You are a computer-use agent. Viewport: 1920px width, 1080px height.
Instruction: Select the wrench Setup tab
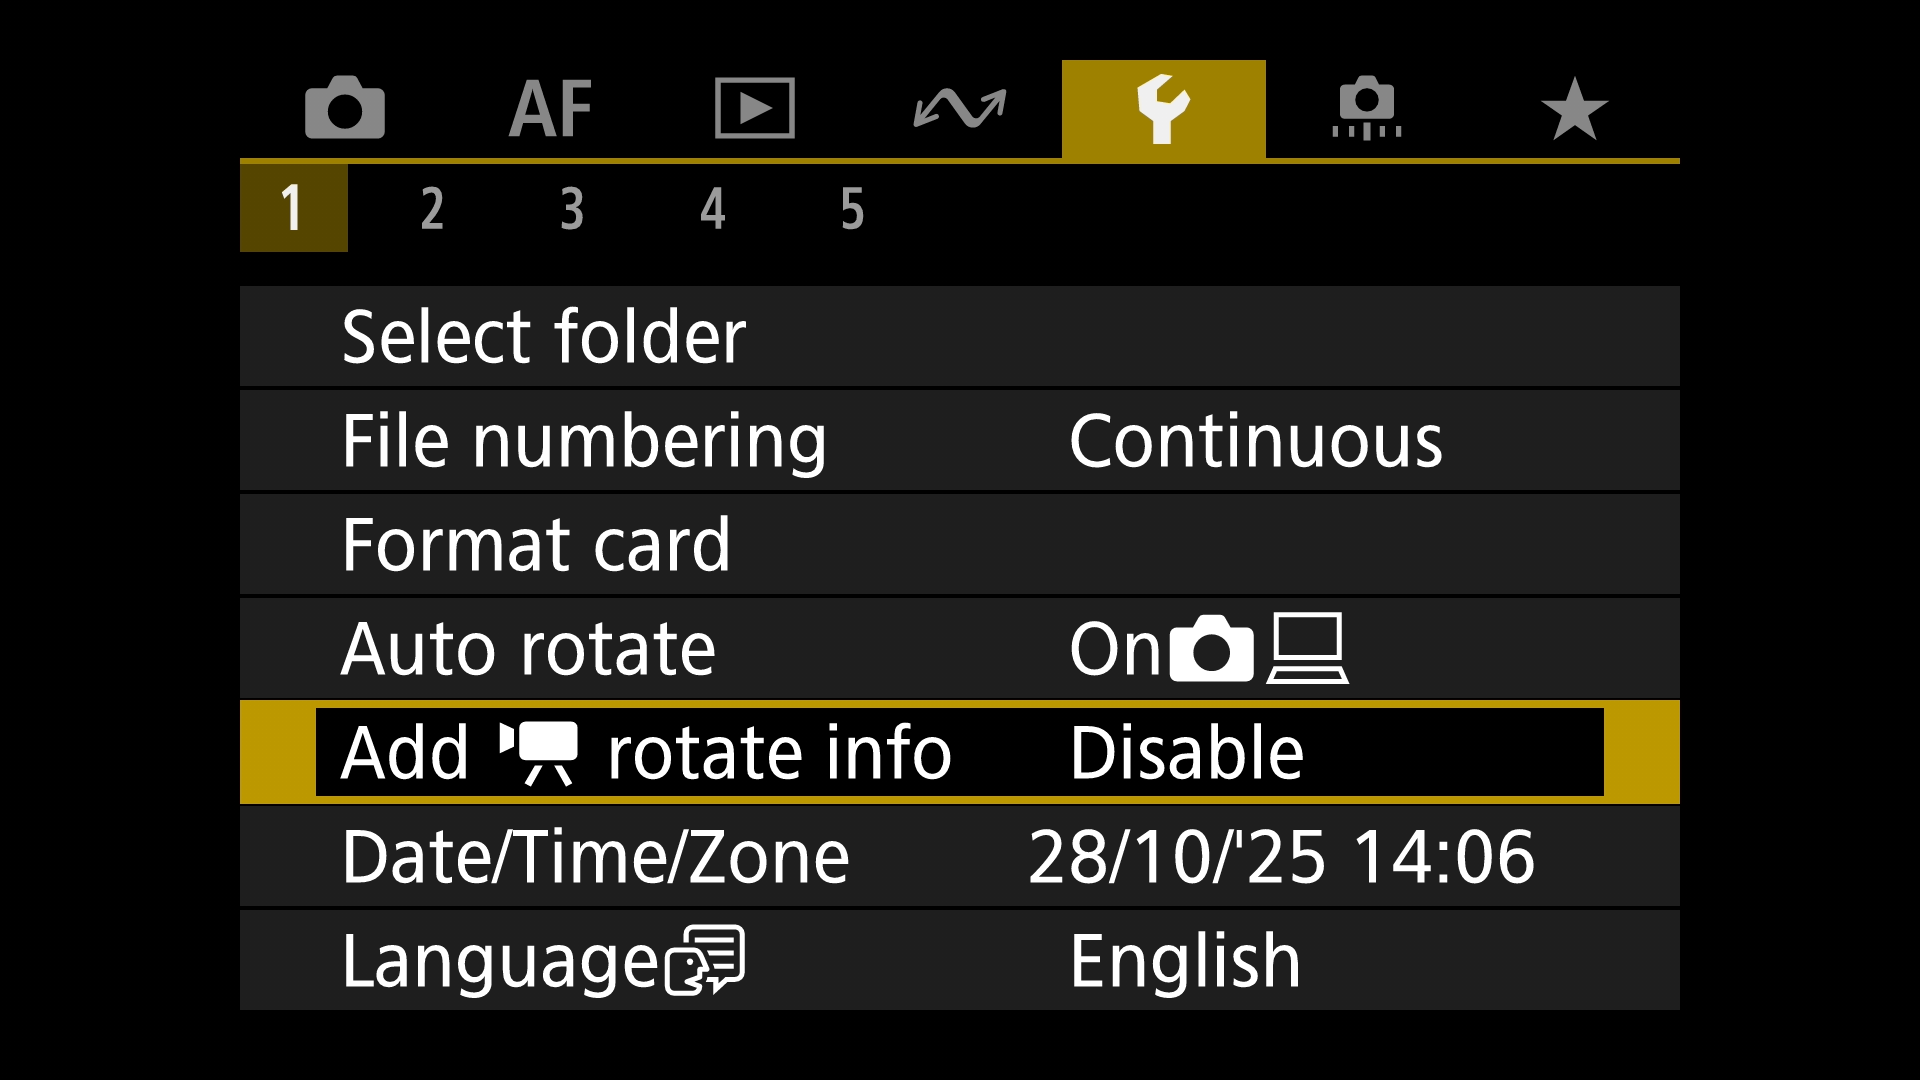[1164, 108]
